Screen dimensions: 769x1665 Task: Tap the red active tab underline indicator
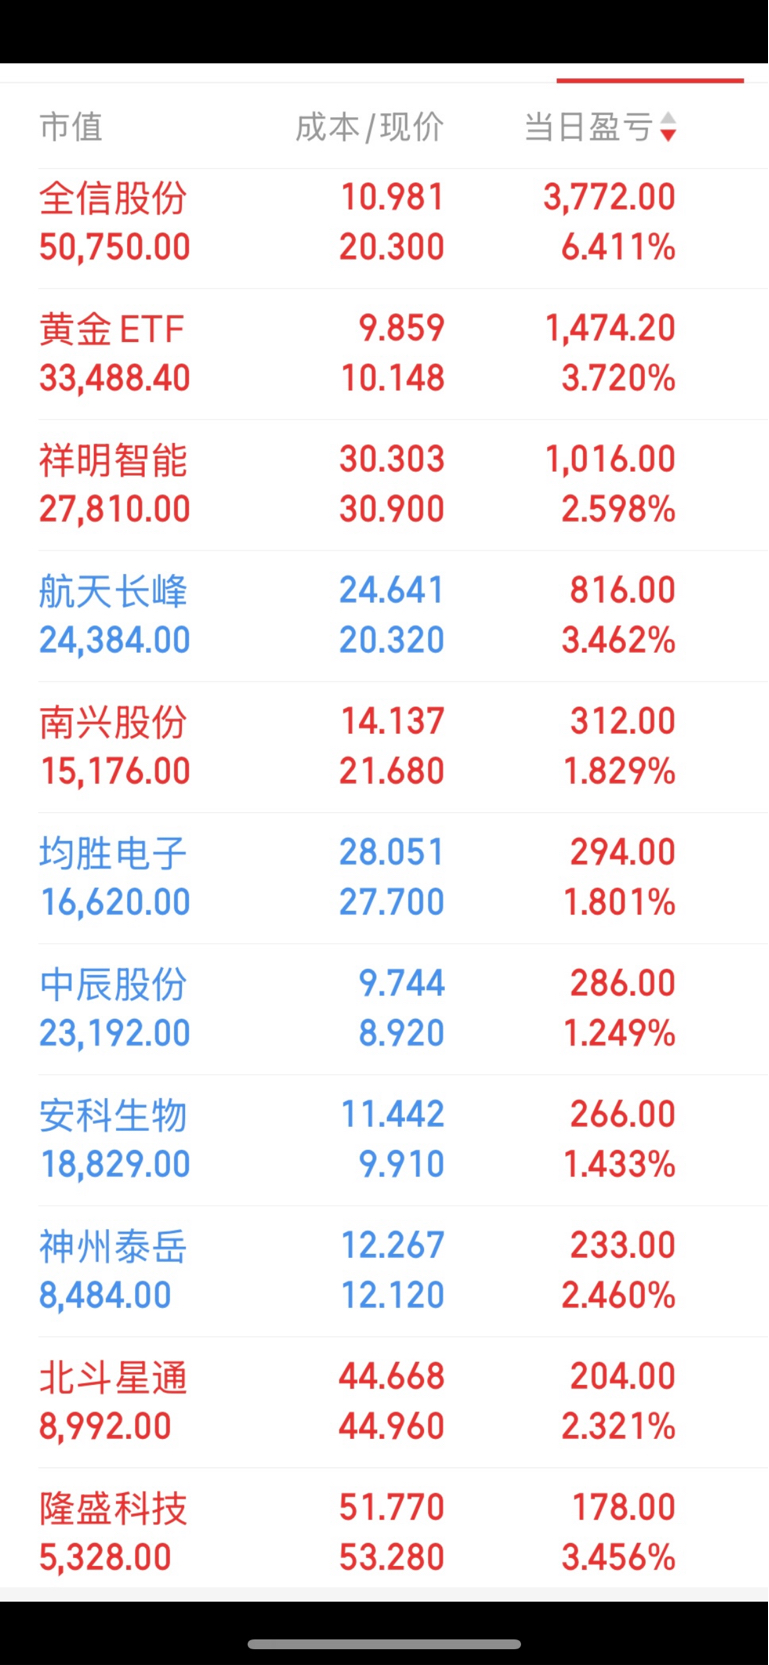click(650, 80)
